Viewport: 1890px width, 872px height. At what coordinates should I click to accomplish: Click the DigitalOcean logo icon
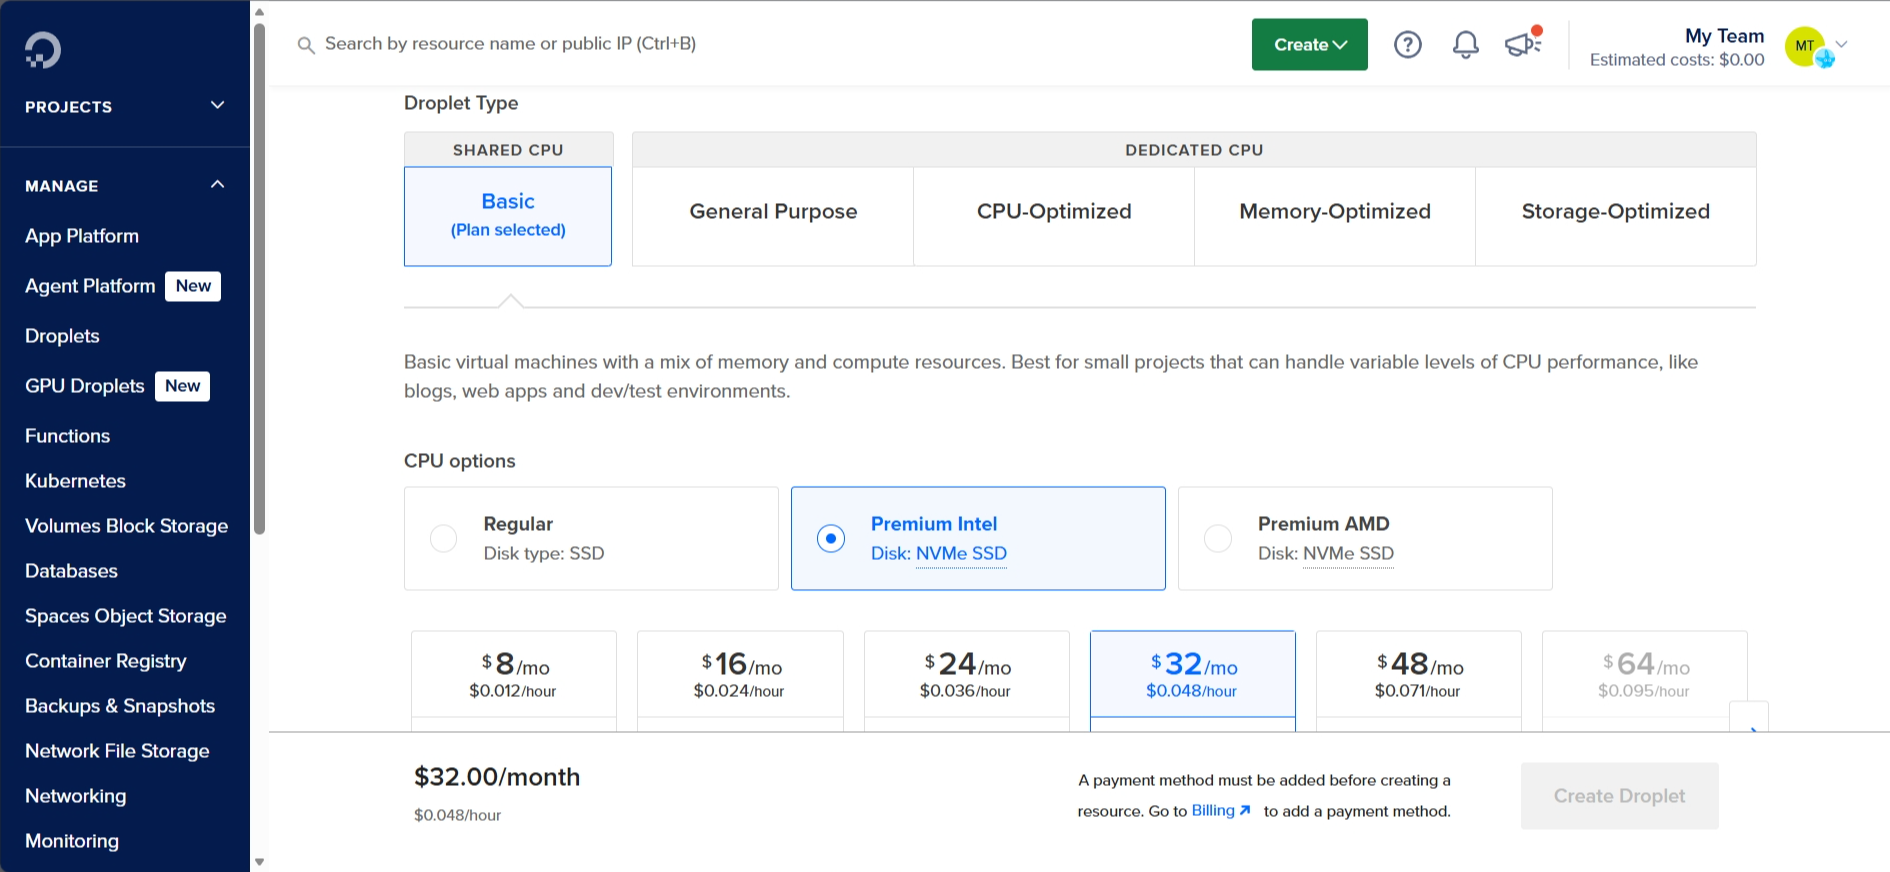pyautogui.click(x=43, y=50)
